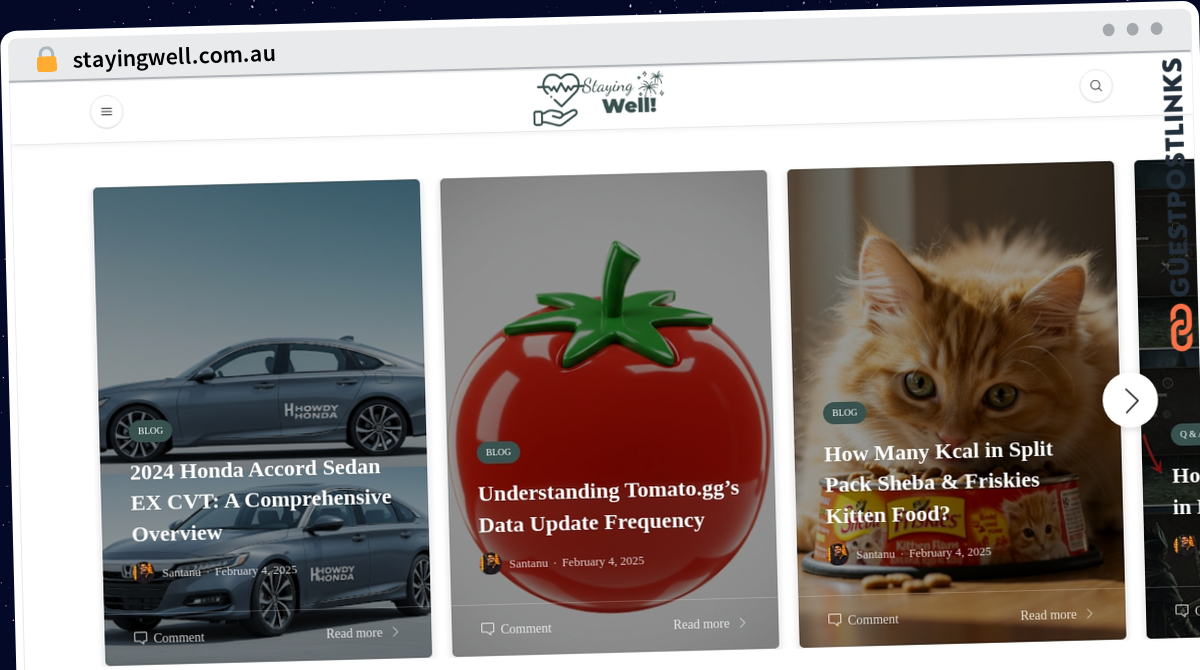Screen dimensions: 1200x670
Task: Click comment icon on Honda Accord card
Action: coord(141,637)
